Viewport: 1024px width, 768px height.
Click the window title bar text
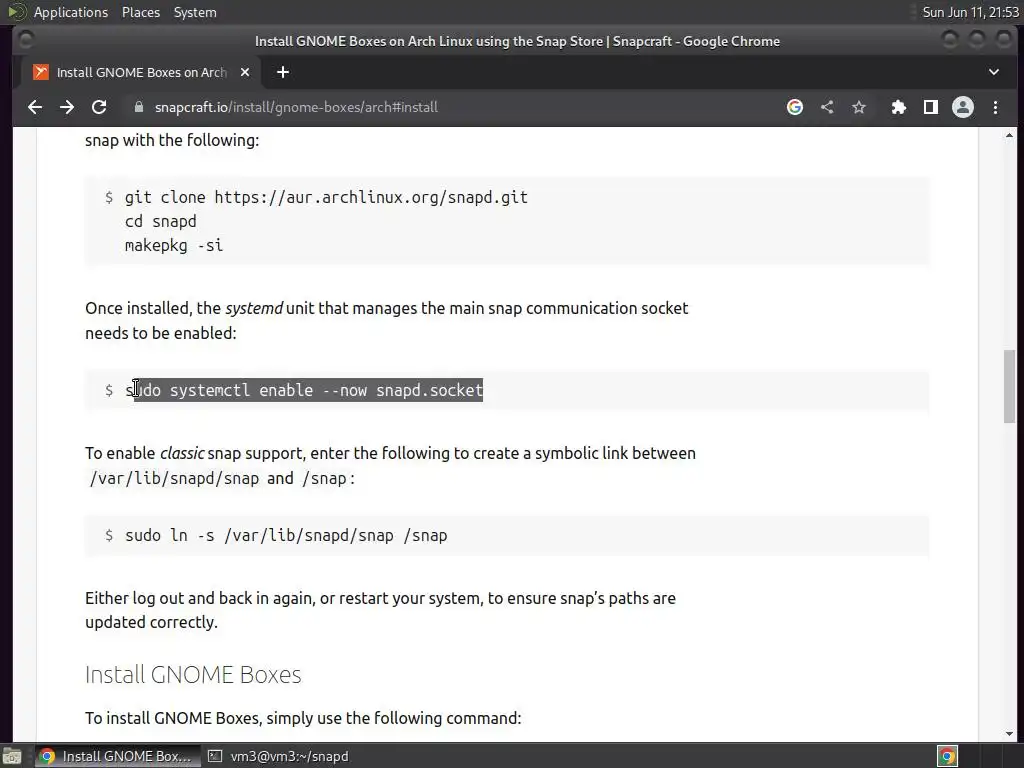517,41
